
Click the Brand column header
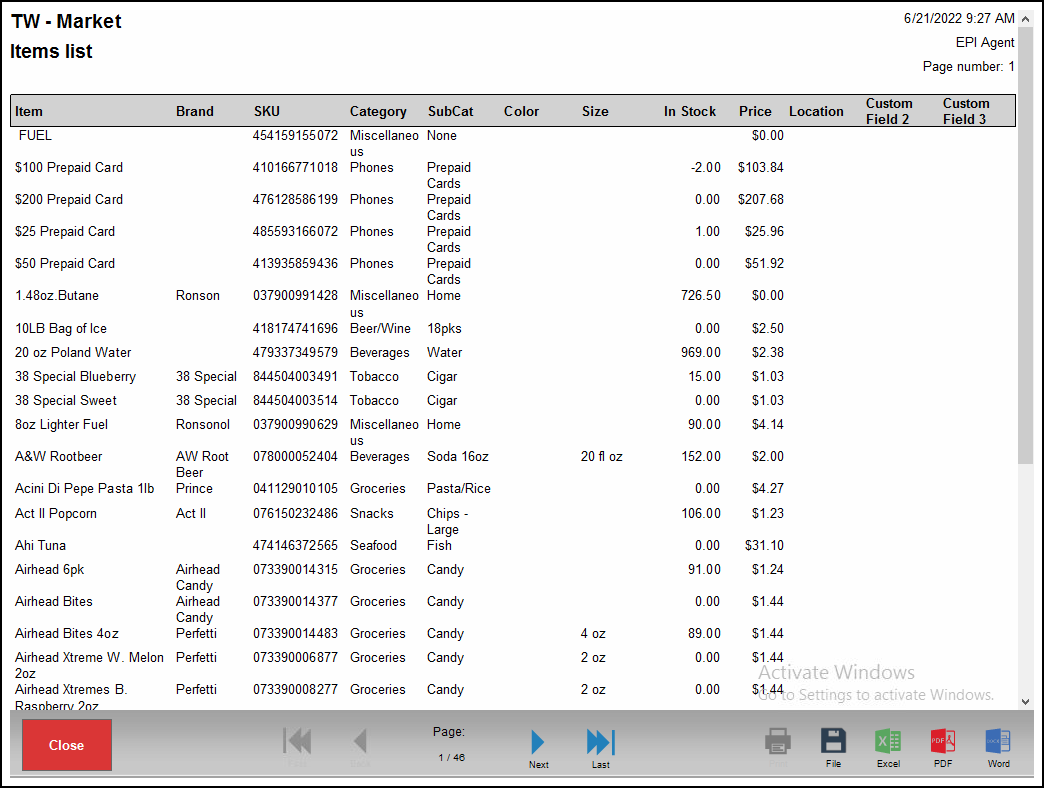tap(194, 112)
